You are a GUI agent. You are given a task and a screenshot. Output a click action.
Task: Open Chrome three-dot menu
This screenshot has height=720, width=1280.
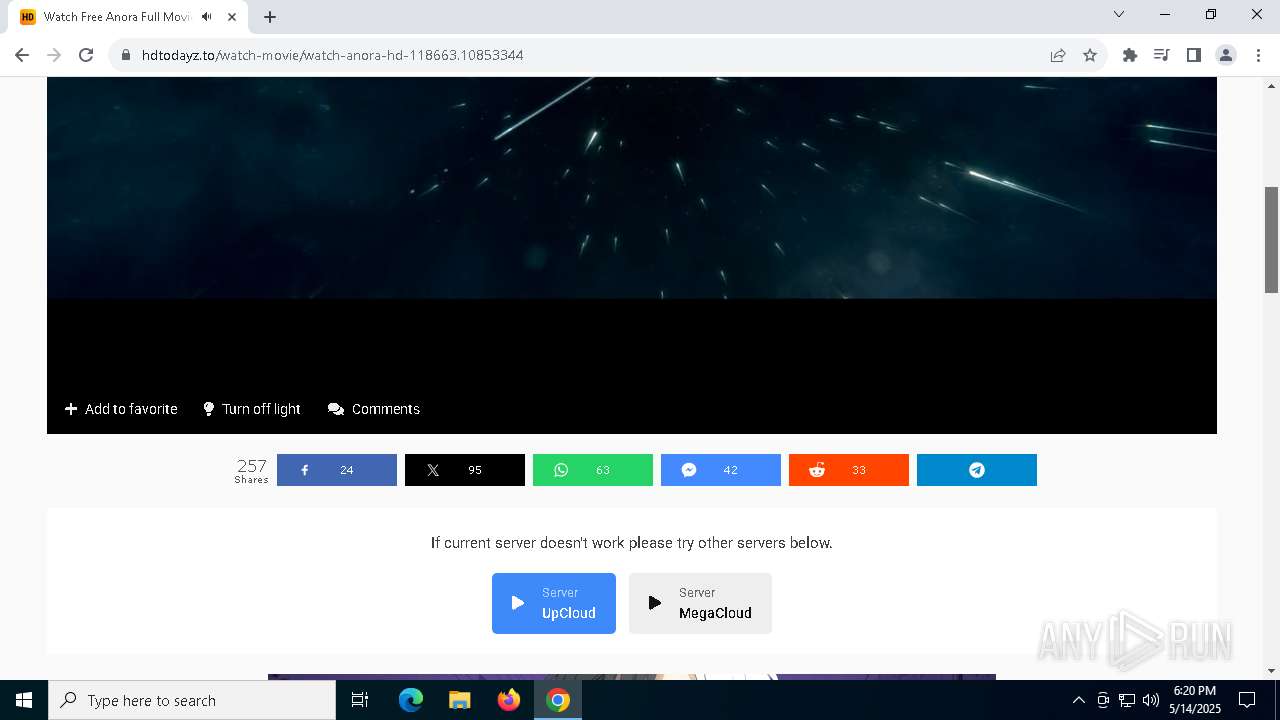coord(1257,55)
